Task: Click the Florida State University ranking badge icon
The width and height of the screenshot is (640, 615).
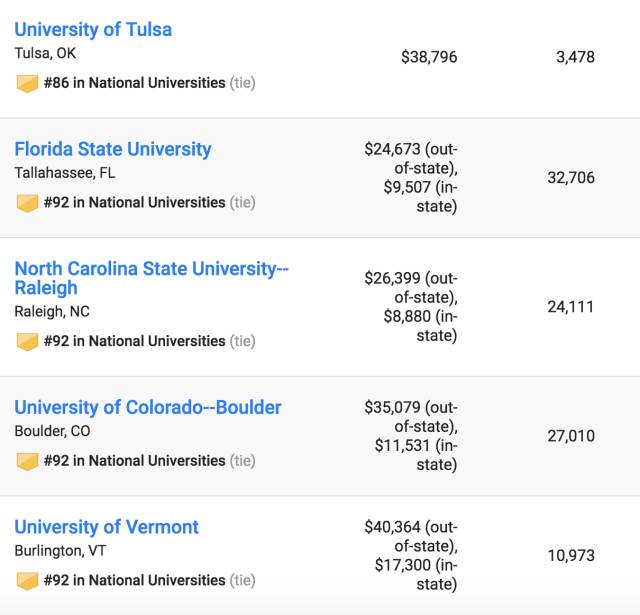Action: [27, 203]
